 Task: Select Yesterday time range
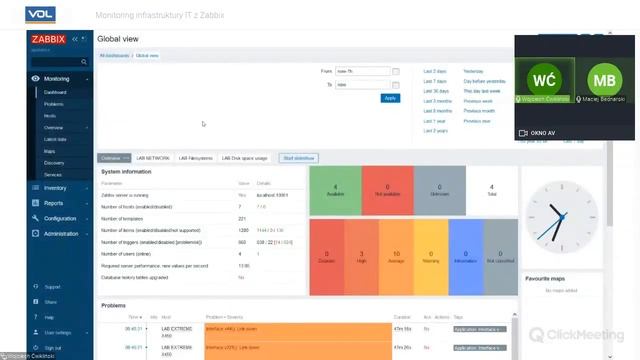coord(473,71)
